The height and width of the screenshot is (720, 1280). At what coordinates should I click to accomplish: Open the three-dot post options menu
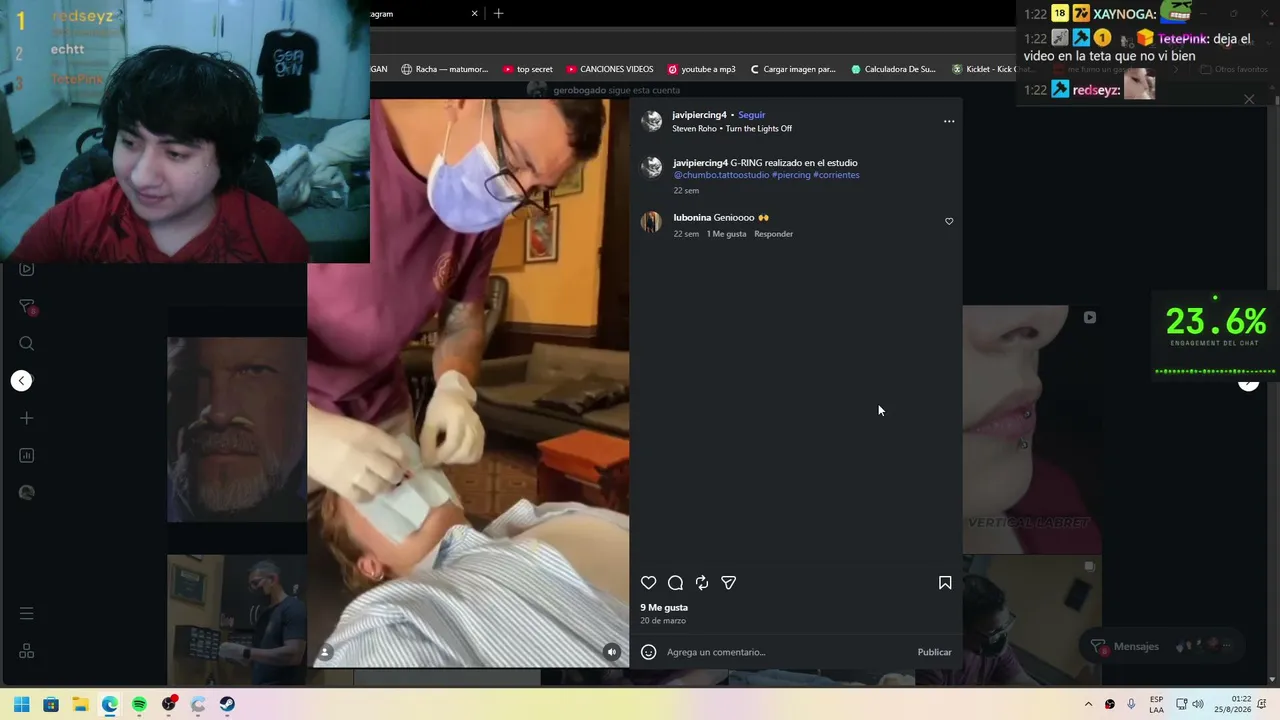949,121
